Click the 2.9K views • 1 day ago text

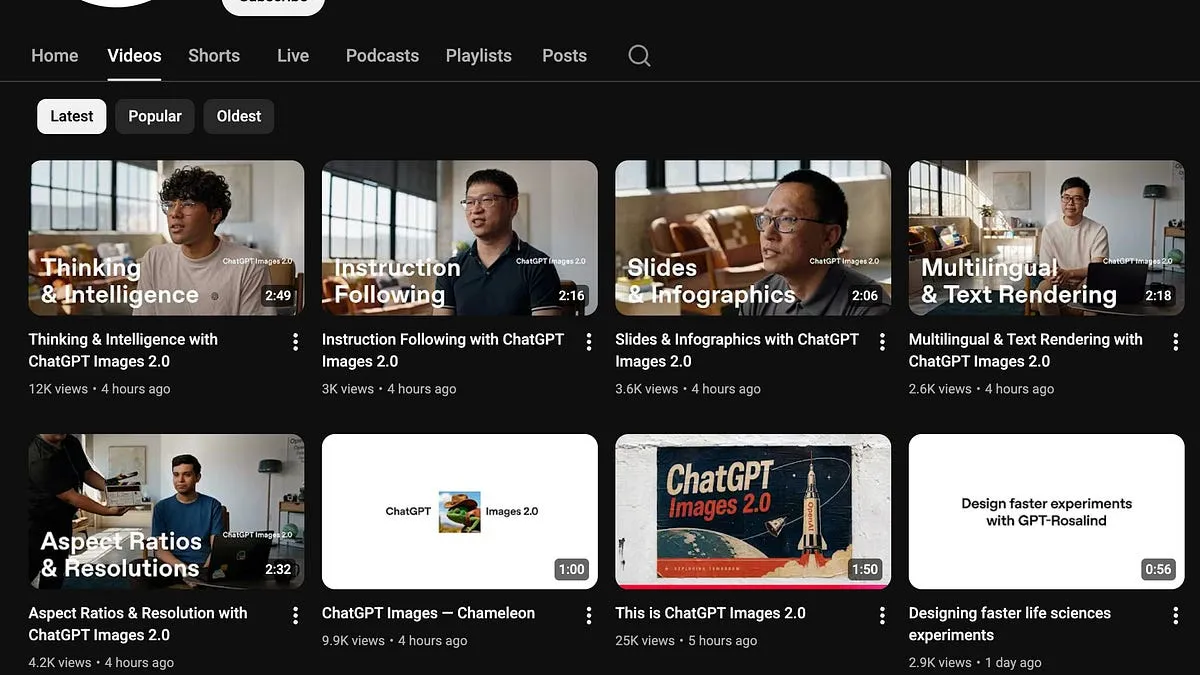(x=975, y=662)
